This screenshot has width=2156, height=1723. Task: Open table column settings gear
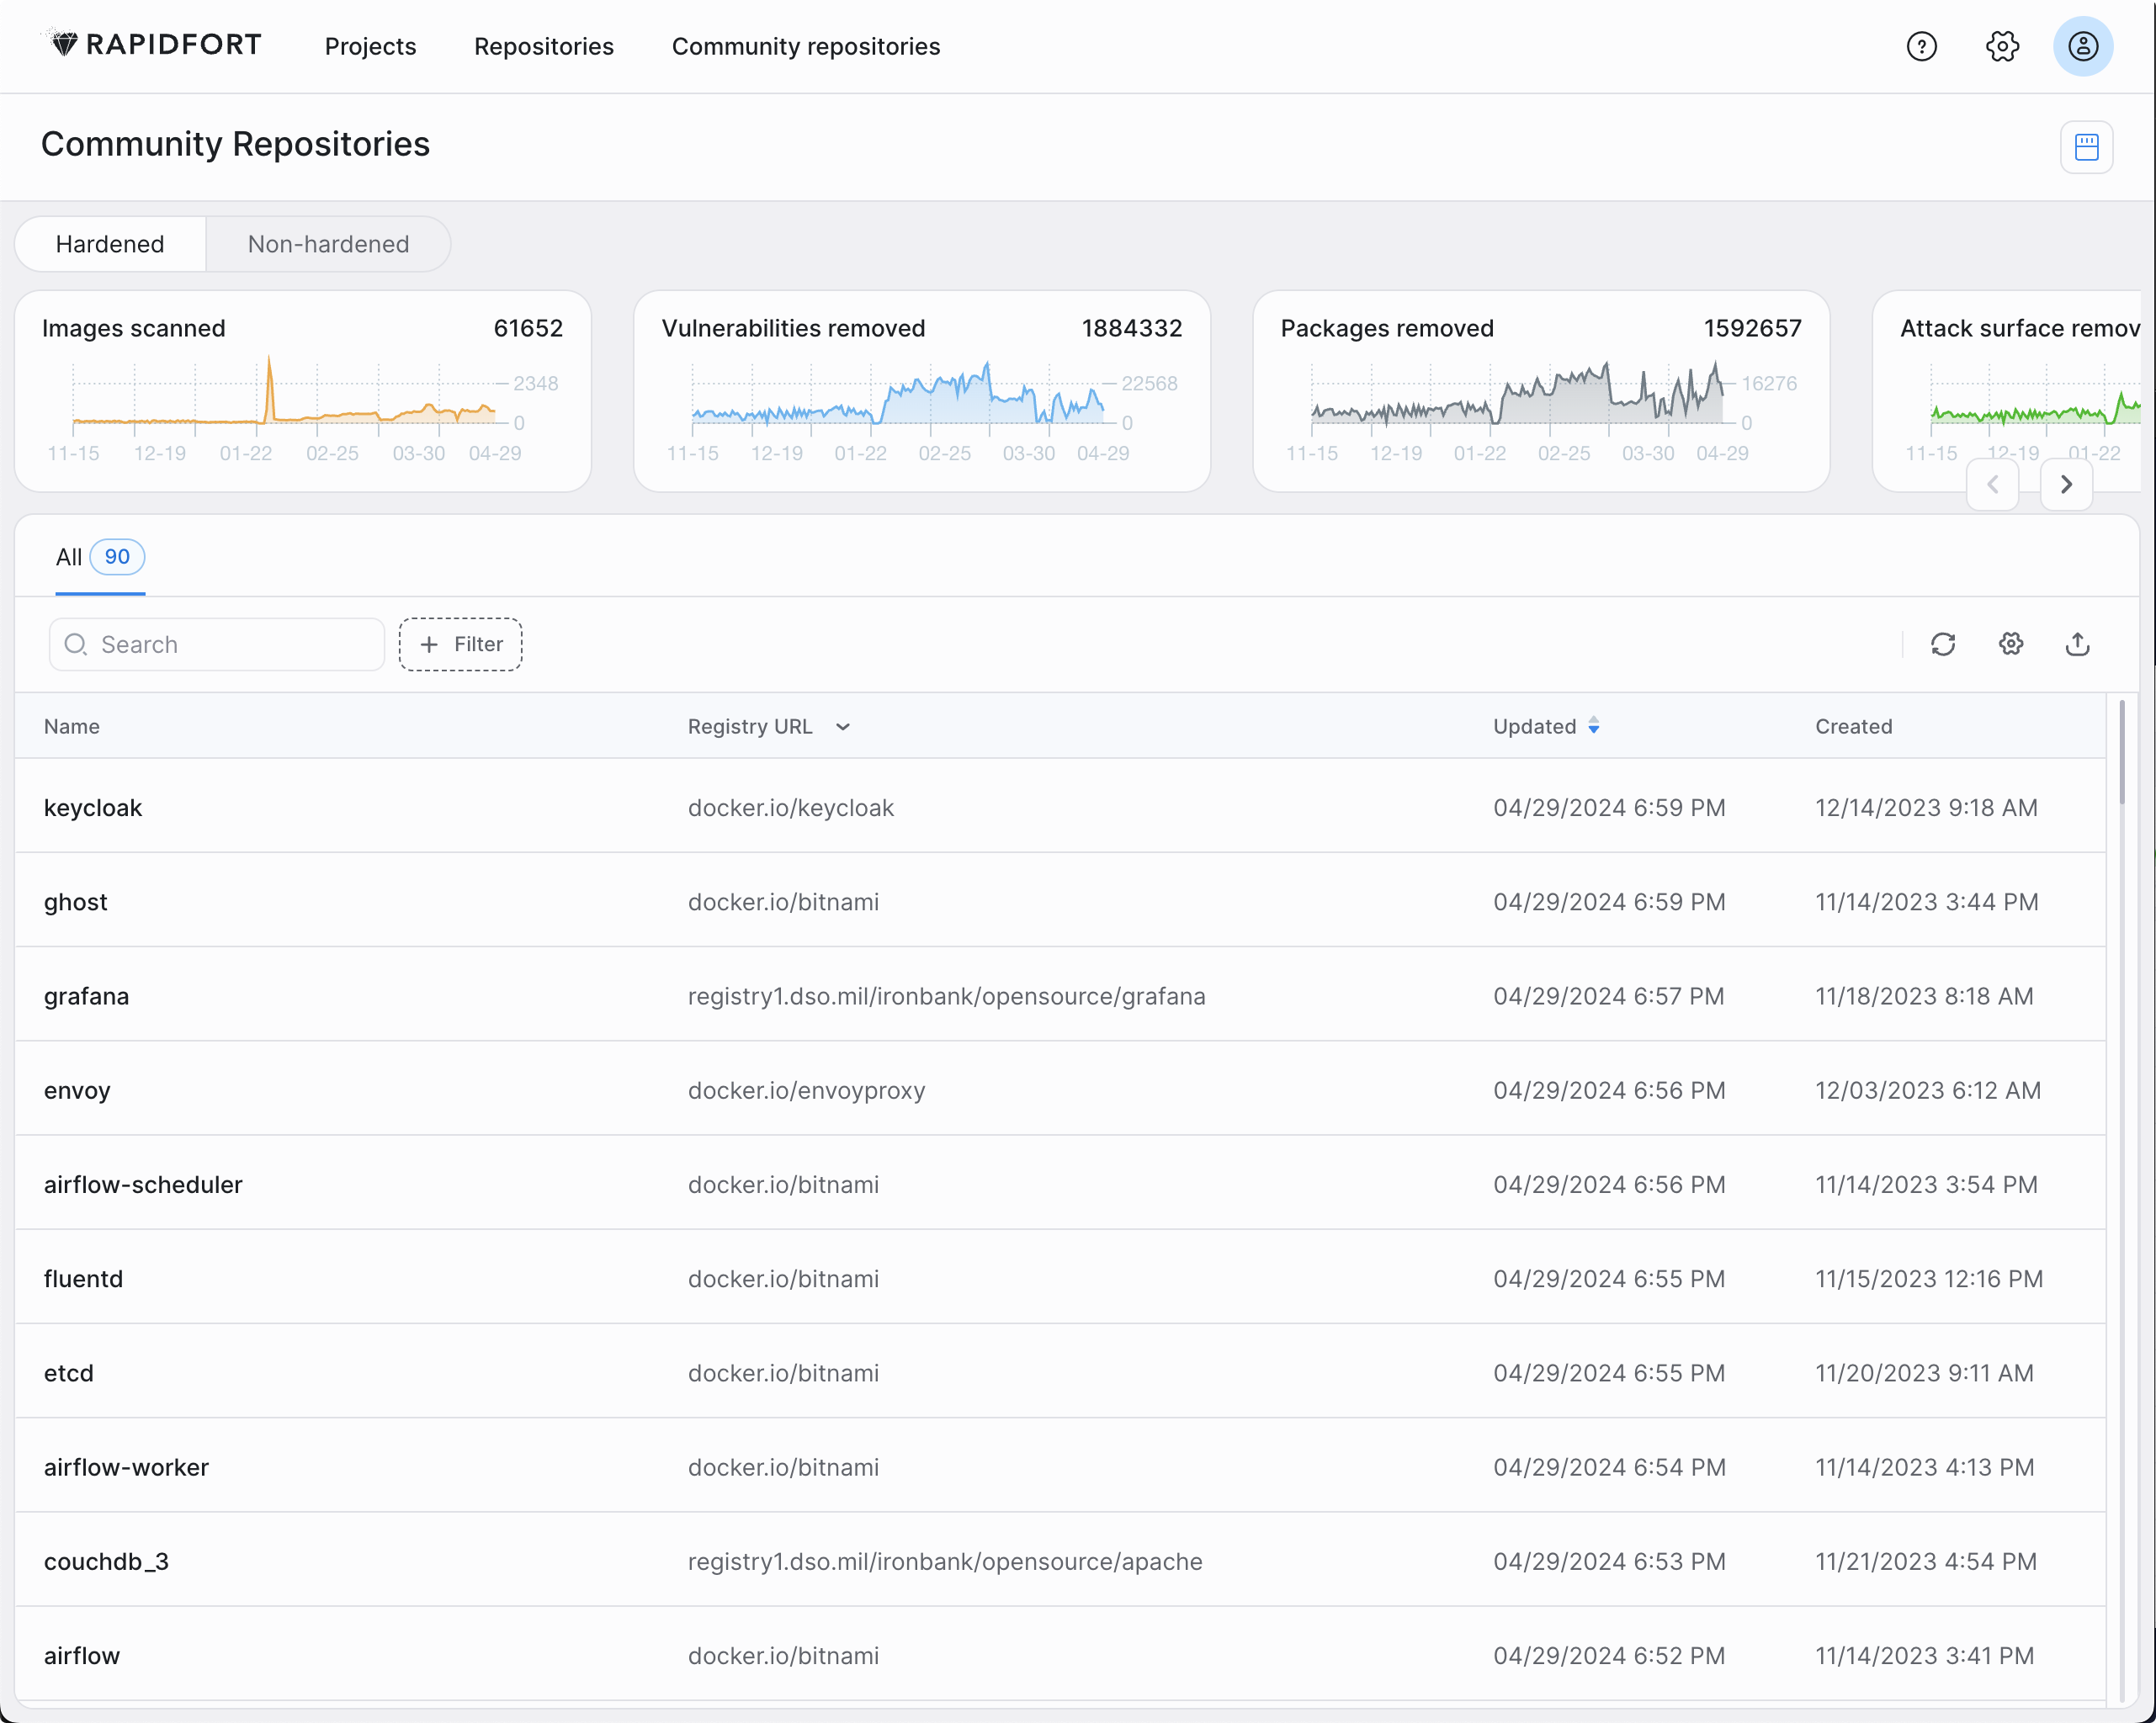2010,644
